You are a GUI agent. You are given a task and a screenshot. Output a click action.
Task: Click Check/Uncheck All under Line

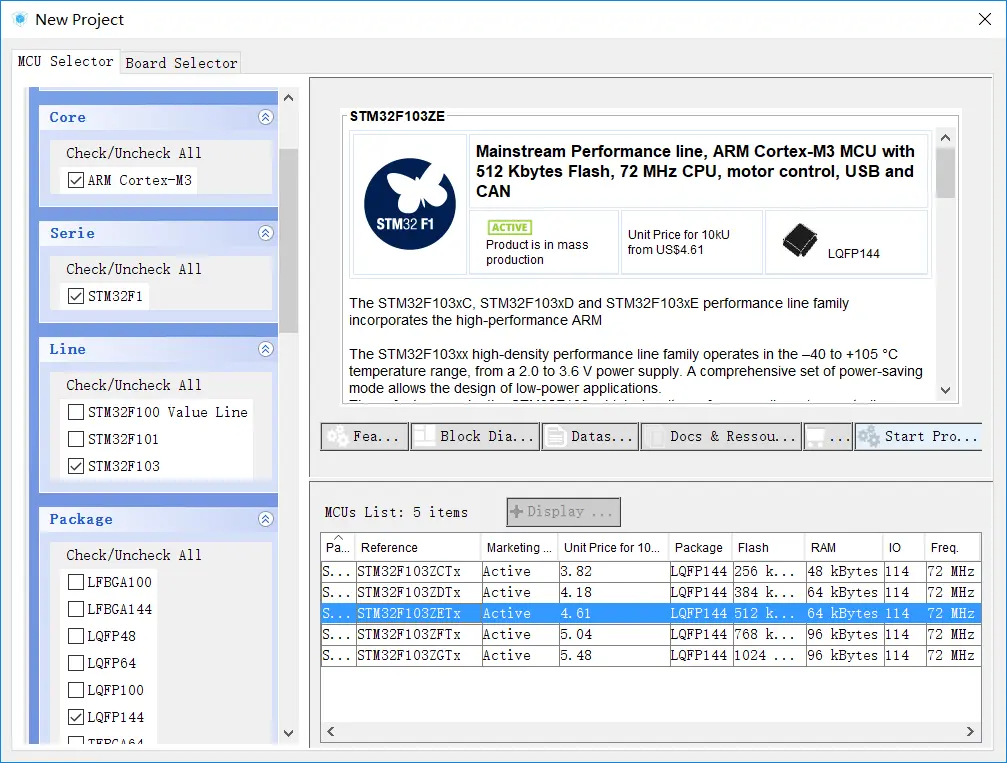click(134, 385)
